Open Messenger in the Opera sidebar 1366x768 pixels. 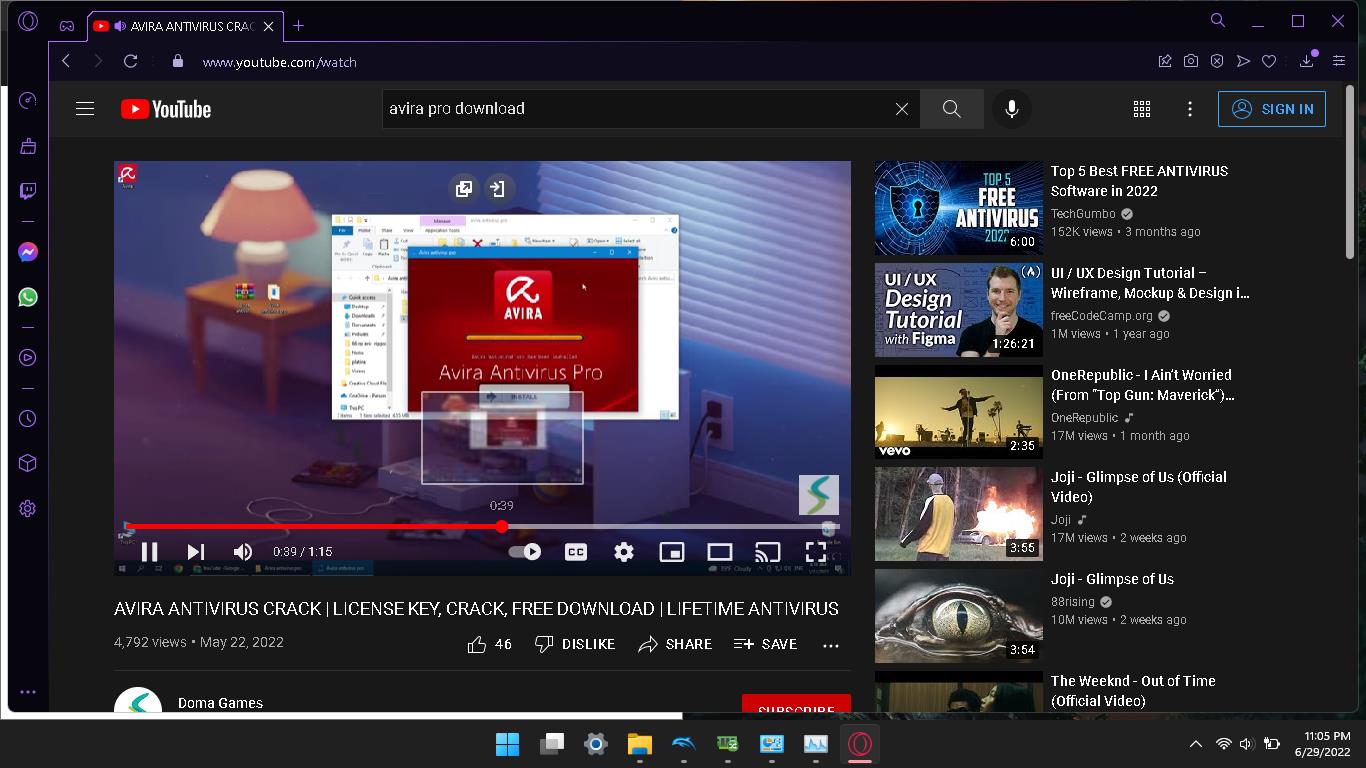(28, 253)
